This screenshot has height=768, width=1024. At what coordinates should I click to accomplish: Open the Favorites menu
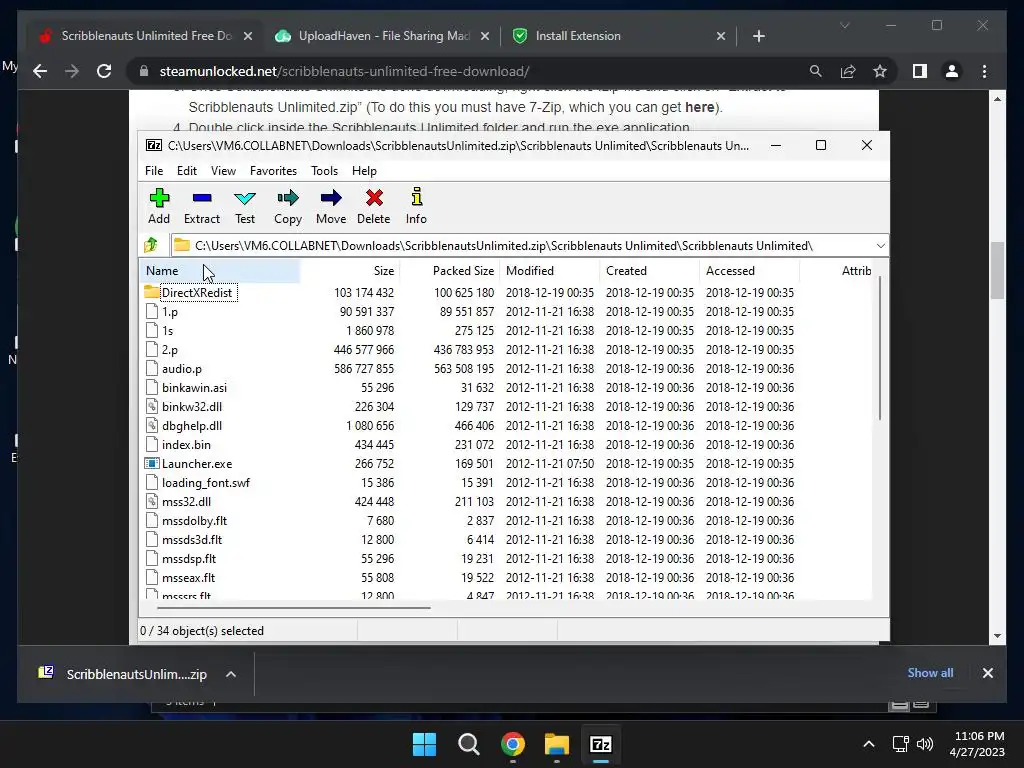[x=273, y=170]
